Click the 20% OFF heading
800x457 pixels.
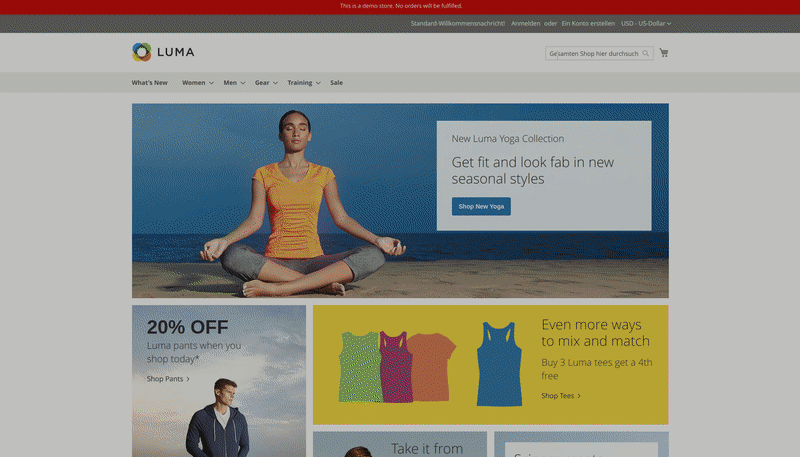(187, 327)
